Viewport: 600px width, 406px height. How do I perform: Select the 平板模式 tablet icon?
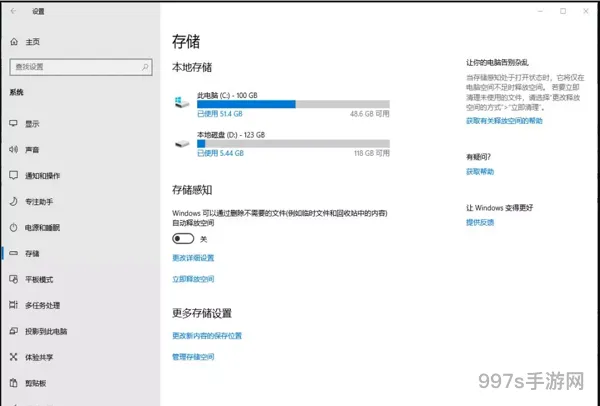pos(13,279)
